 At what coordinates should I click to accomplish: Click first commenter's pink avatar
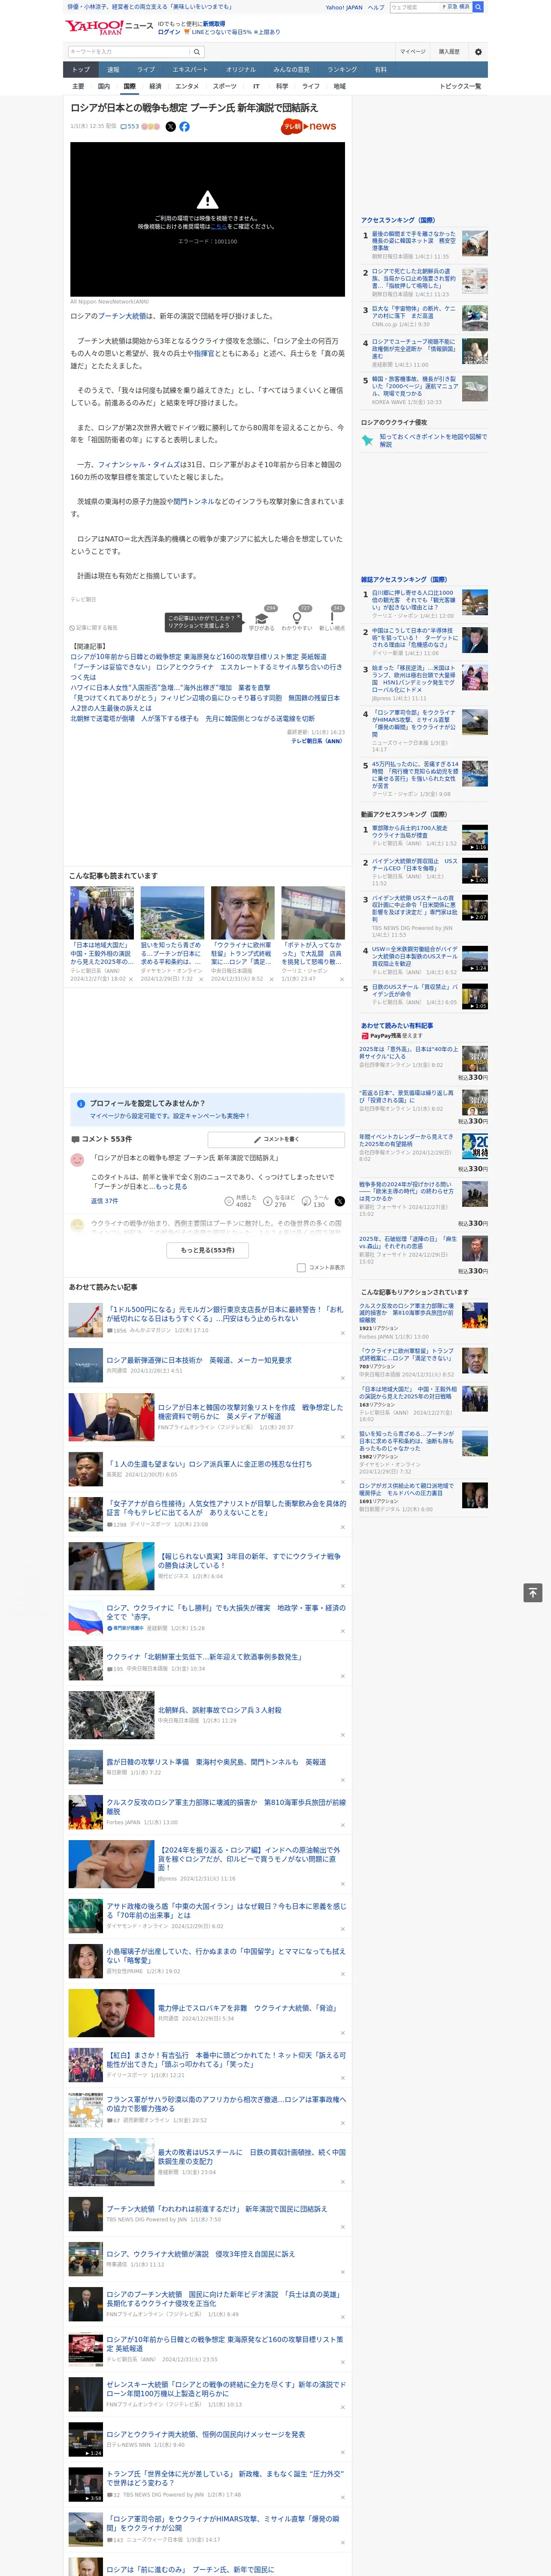pyautogui.click(x=77, y=1160)
